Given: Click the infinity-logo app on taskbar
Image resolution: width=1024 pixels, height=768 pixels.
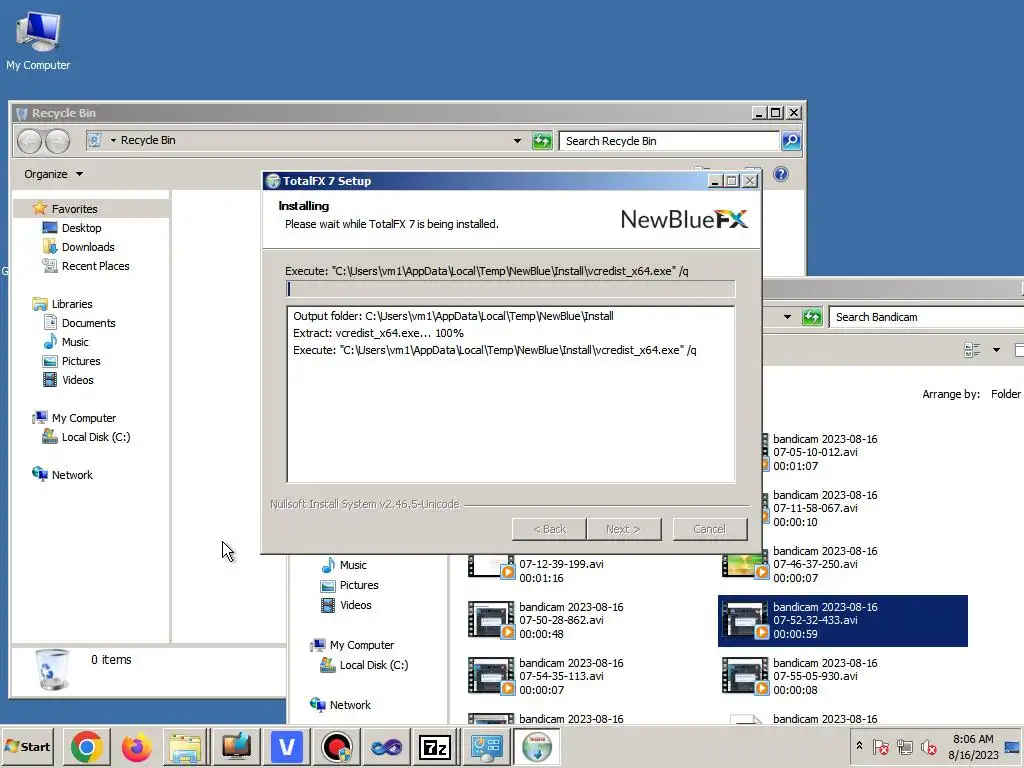Looking at the screenshot, I should [387, 747].
